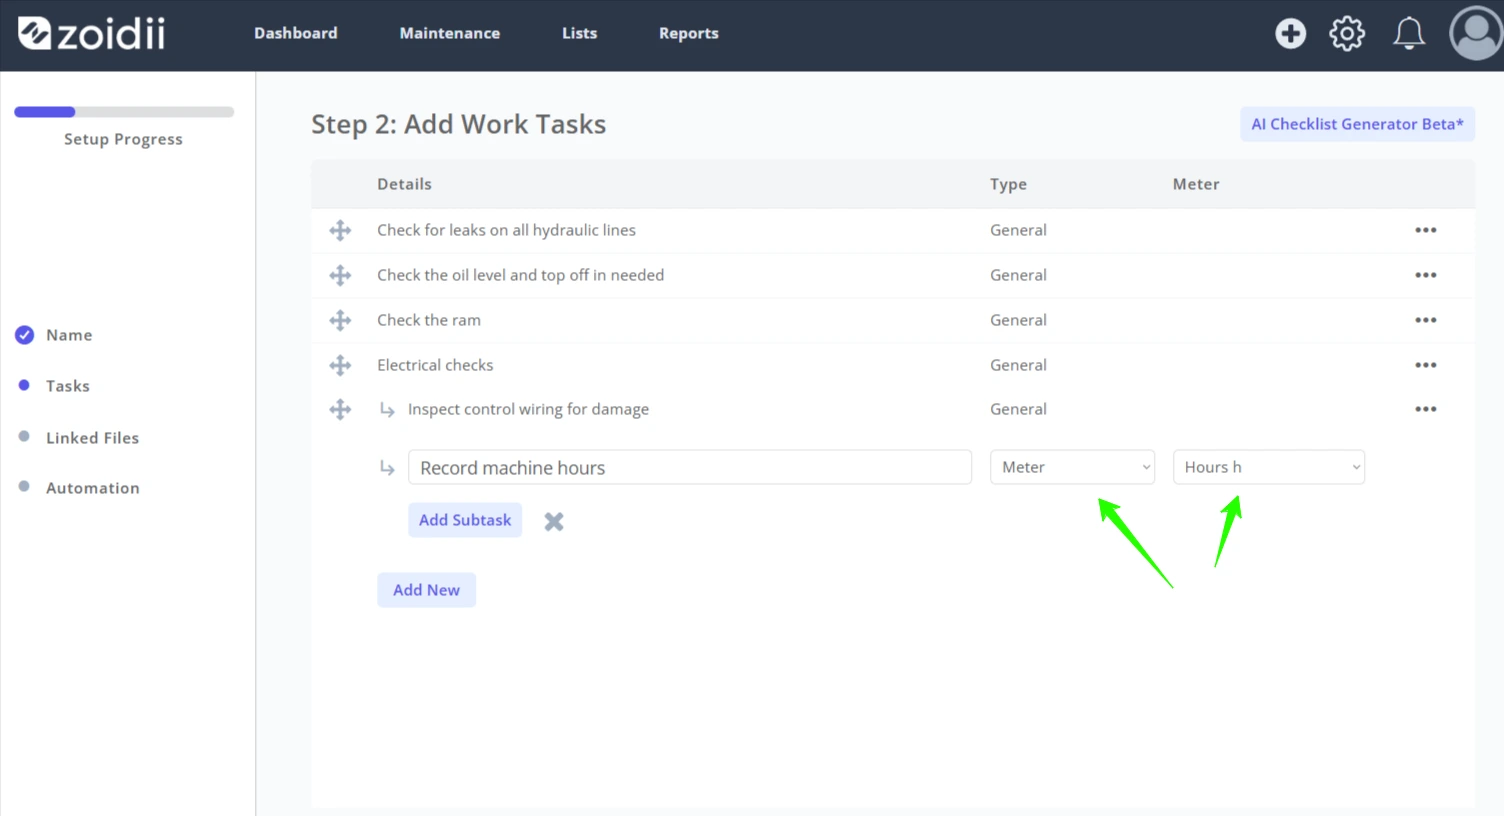
Task: Expand the Meter type dropdown
Action: [1072, 467]
